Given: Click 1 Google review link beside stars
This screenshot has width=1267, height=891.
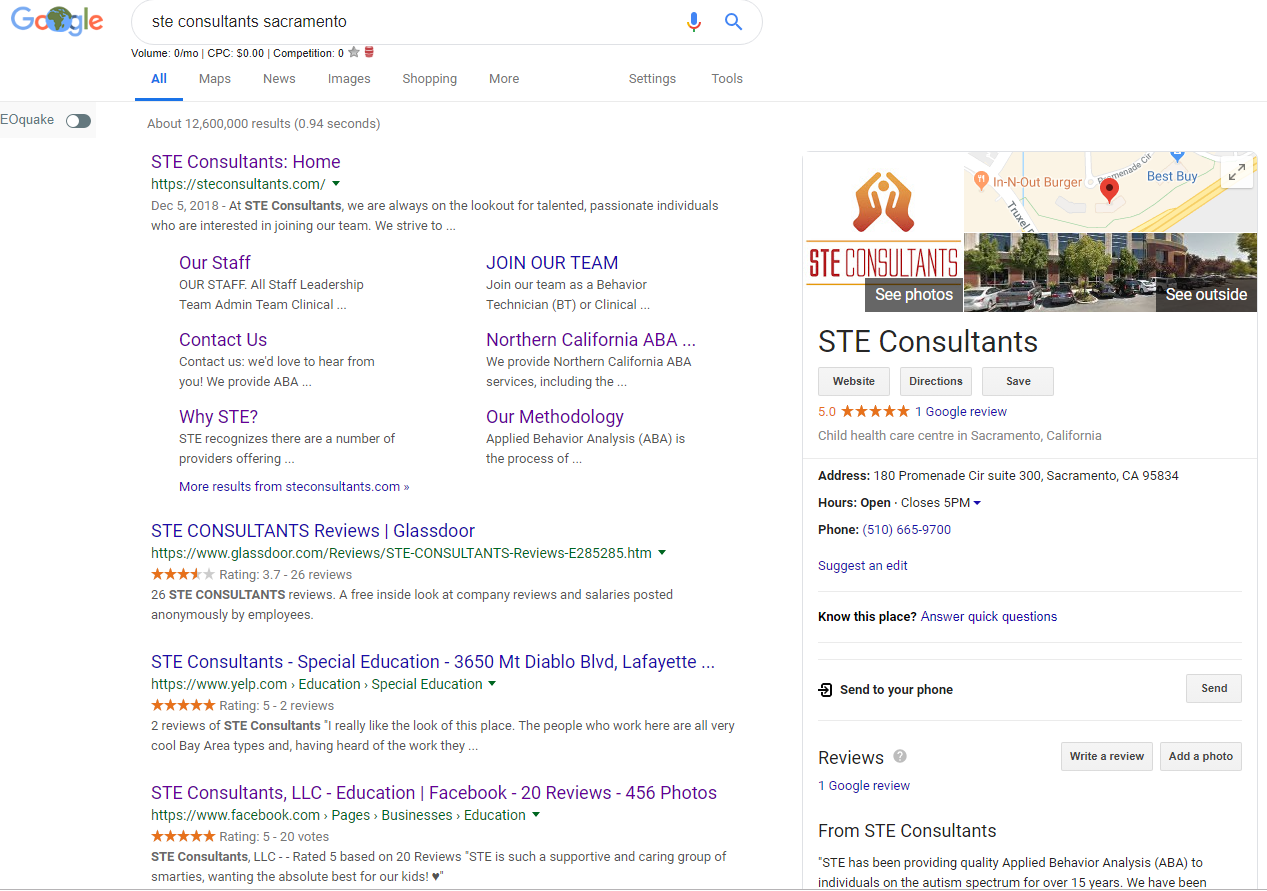Looking at the screenshot, I should point(961,412).
